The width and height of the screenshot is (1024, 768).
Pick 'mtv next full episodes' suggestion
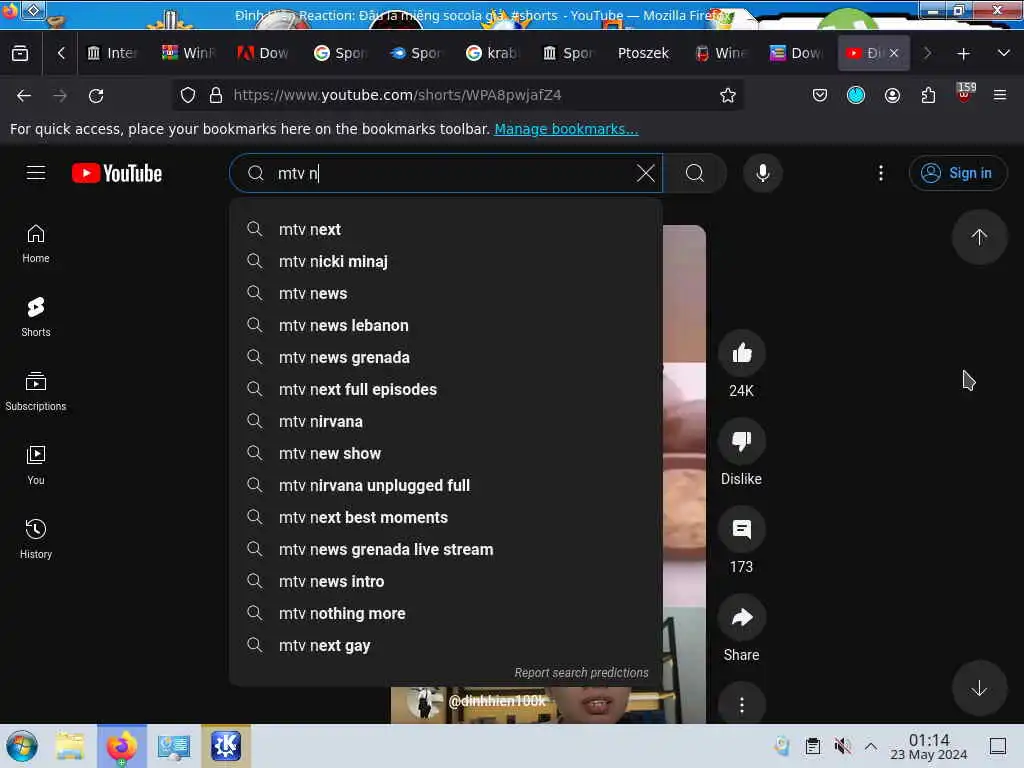[x=445, y=389]
